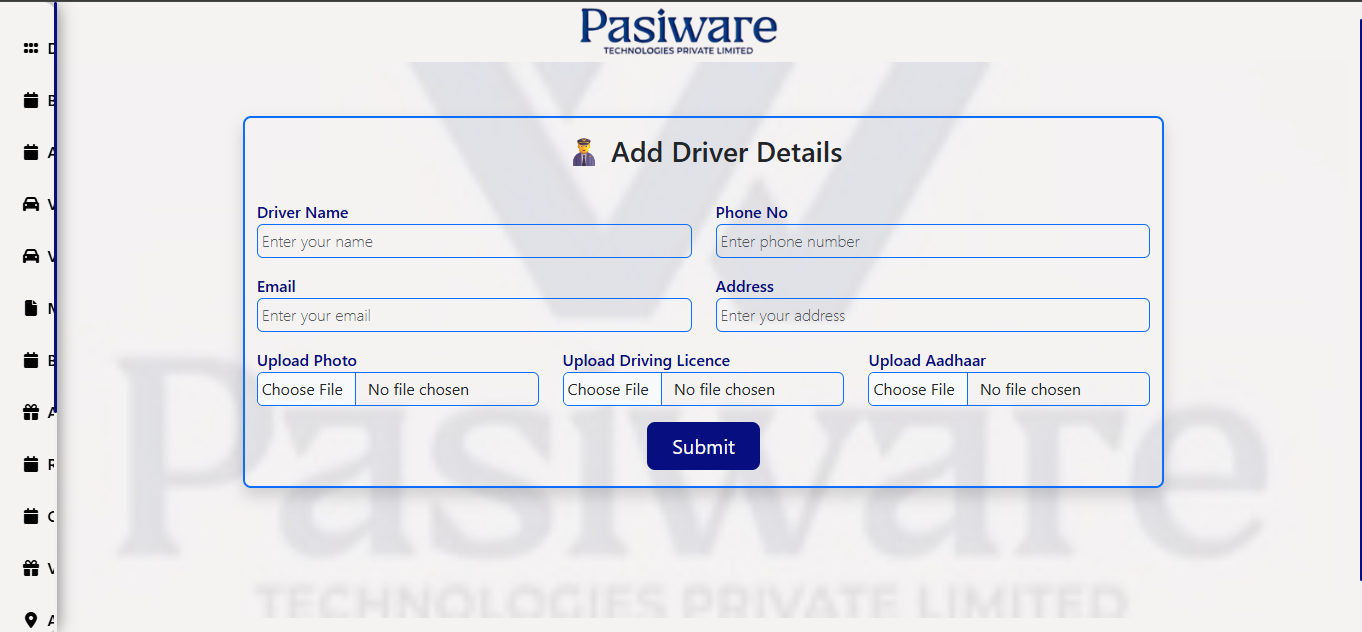
Task: Focus the Phone No input field
Action: 932,241
